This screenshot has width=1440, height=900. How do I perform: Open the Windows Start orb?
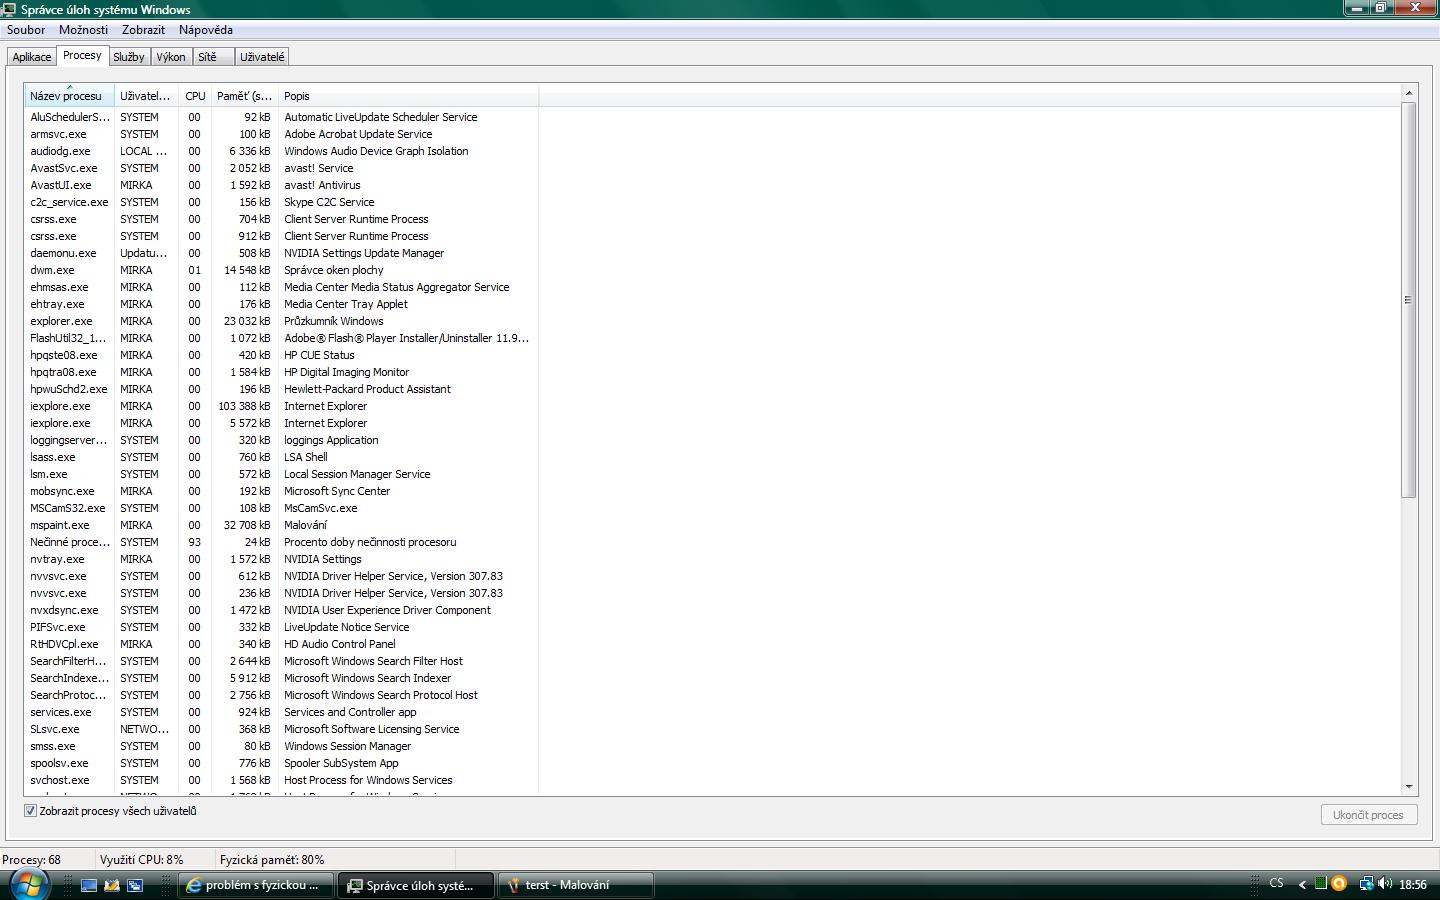coord(27,884)
